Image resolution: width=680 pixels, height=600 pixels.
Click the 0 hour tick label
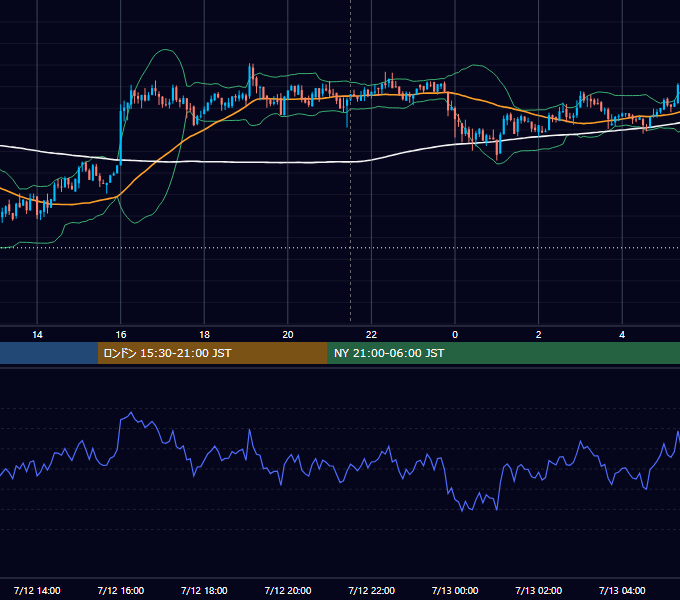(x=455, y=335)
